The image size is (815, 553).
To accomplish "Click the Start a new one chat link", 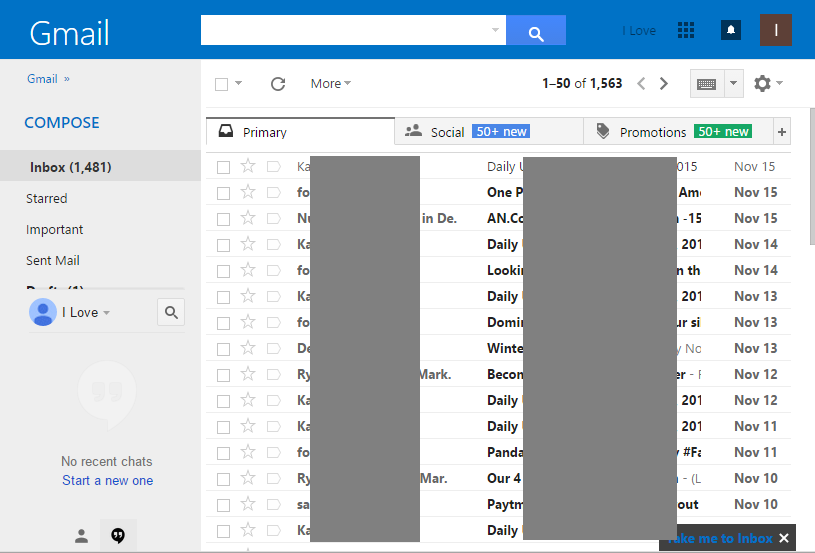I will click(x=108, y=481).
